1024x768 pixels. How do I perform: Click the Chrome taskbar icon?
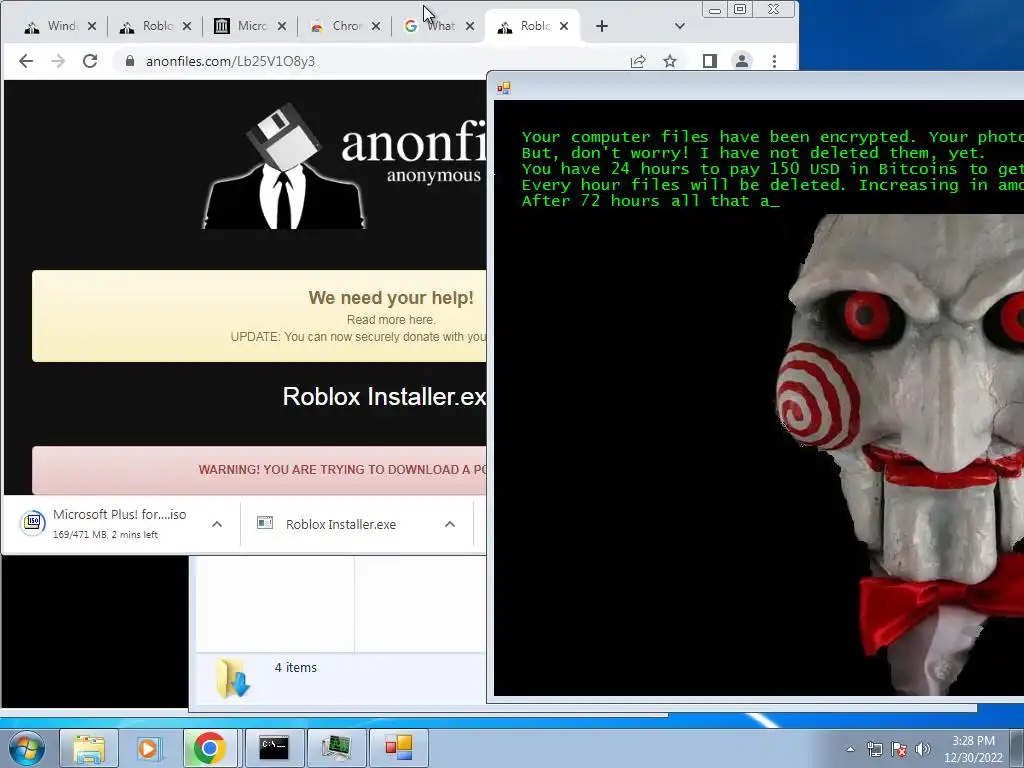coord(209,748)
